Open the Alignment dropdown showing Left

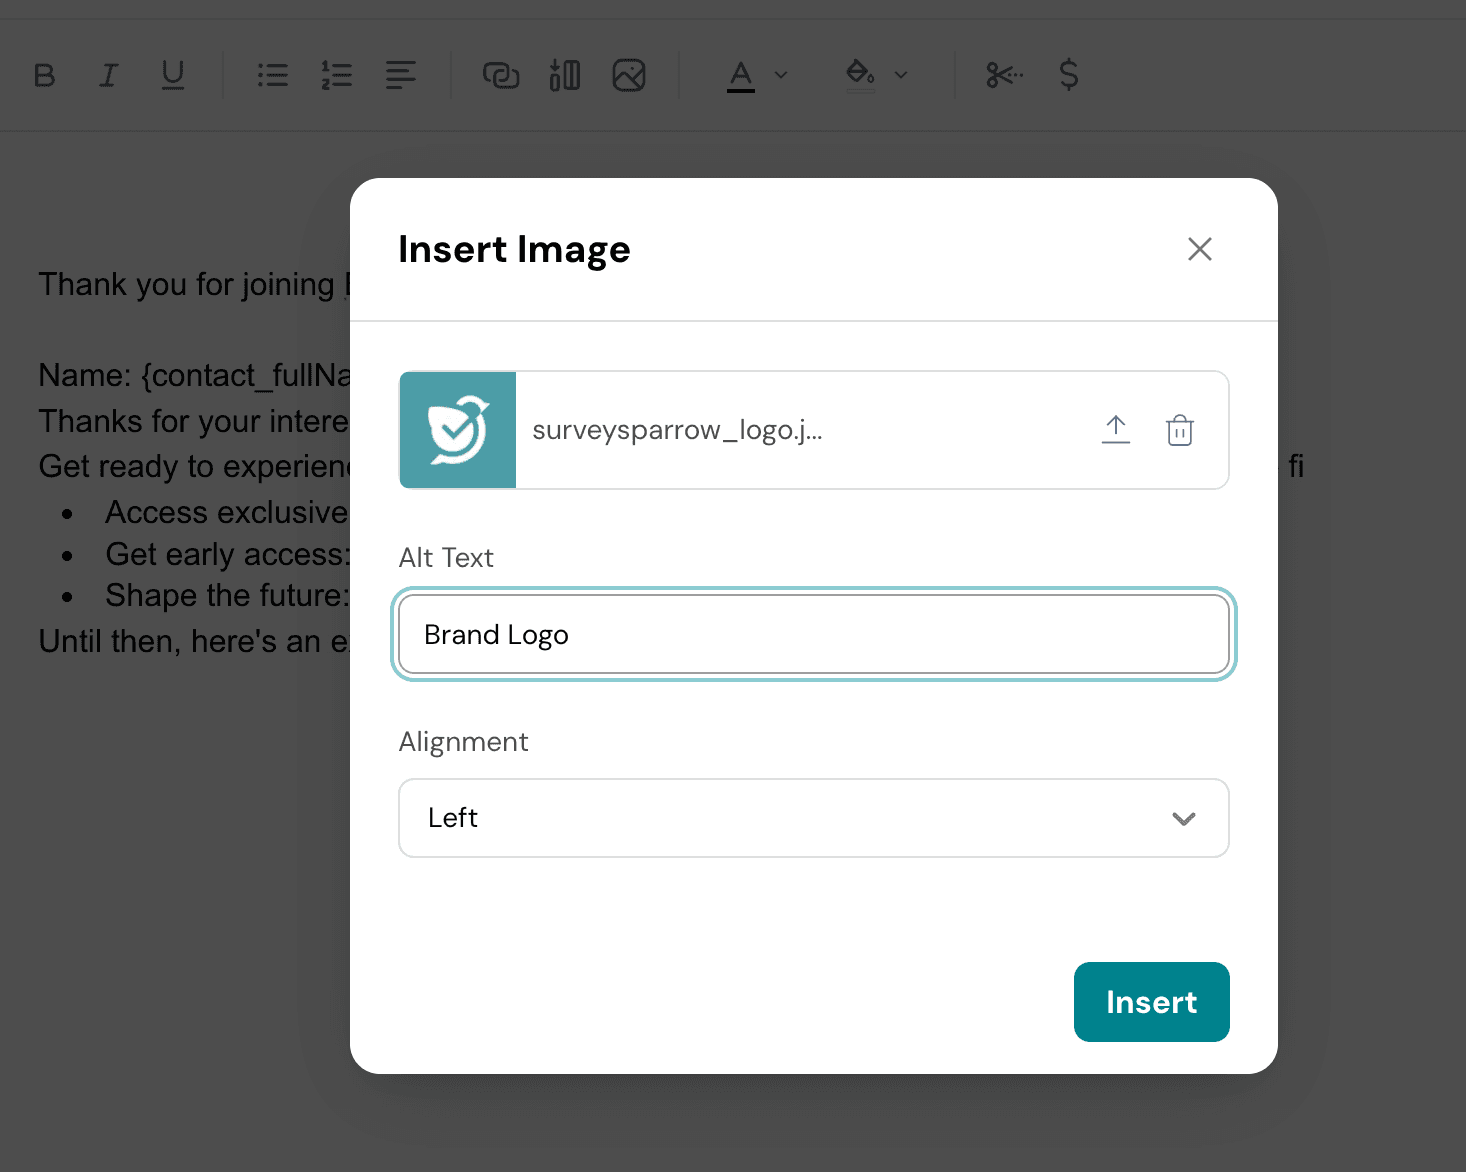coord(813,818)
